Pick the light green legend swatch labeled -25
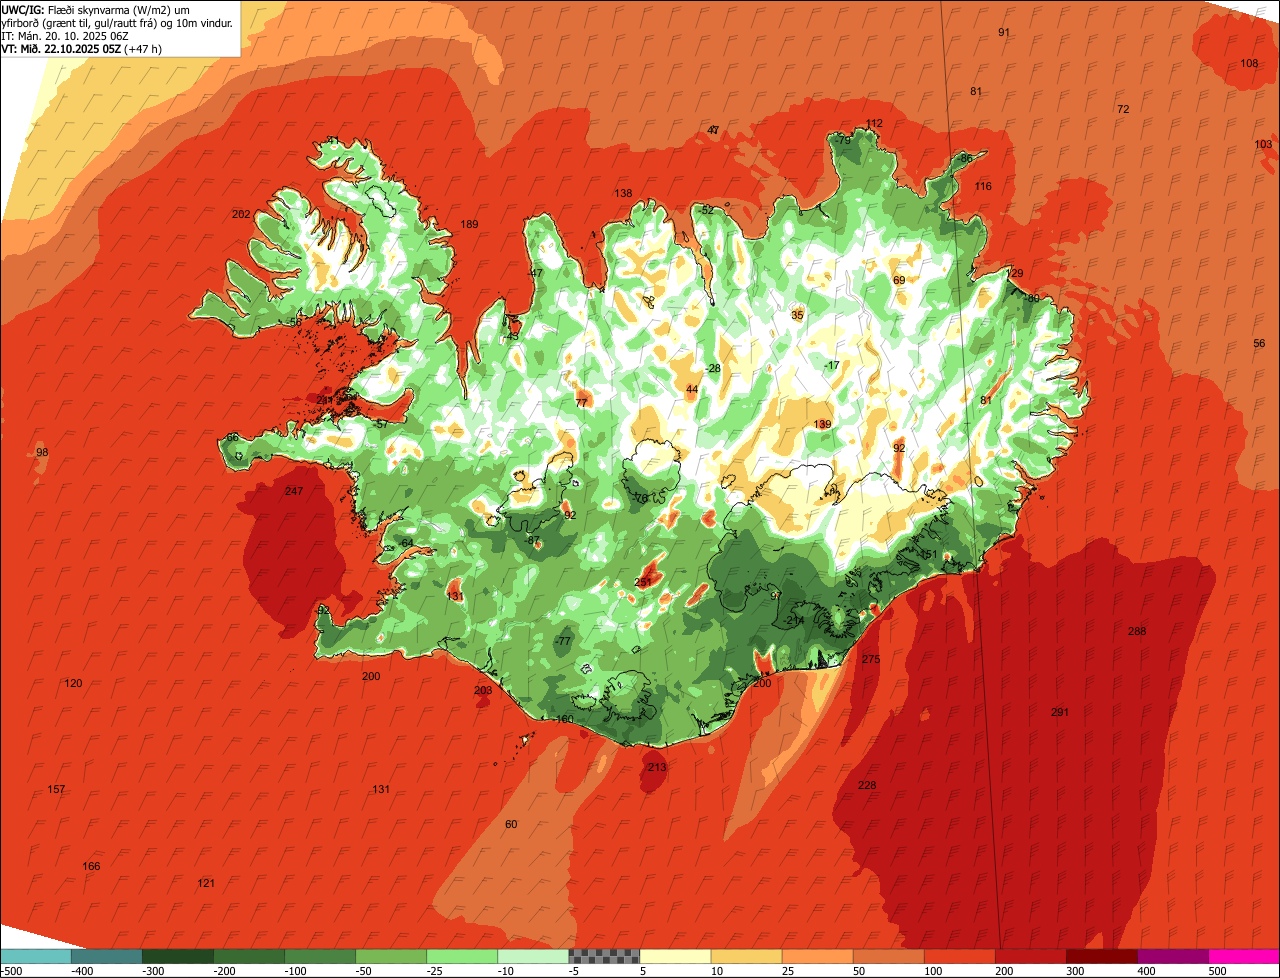The image size is (1280, 978). click(461, 956)
